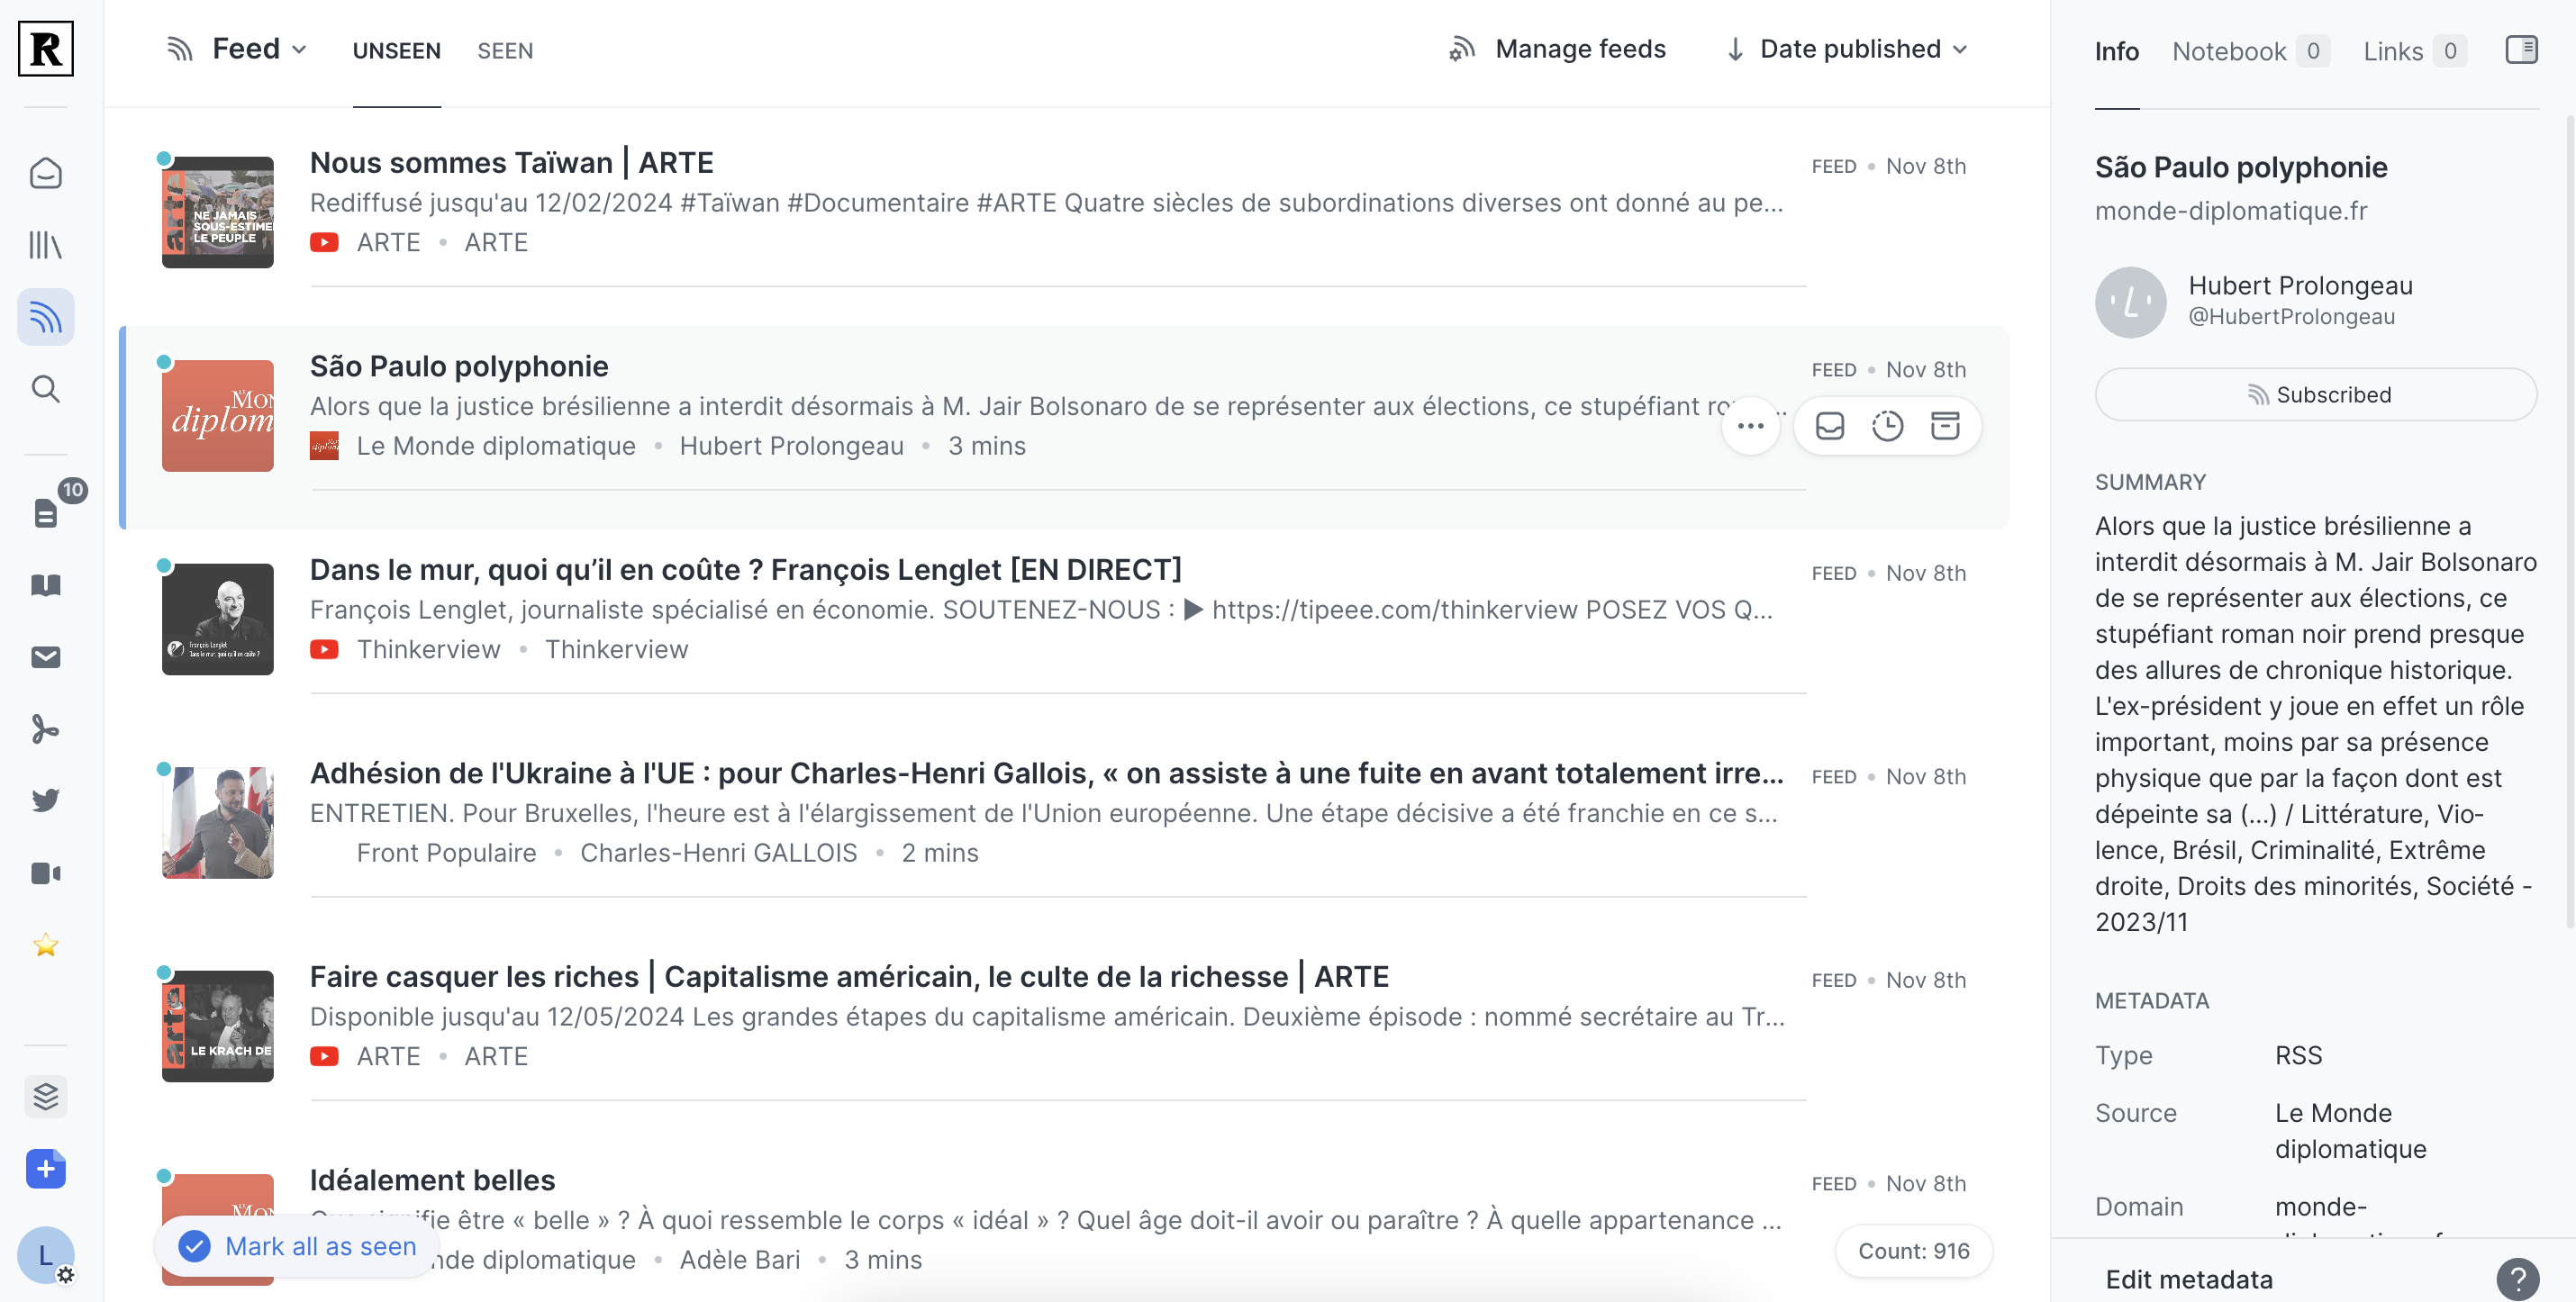Click the Later clock icon on São Paulo item

click(x=1887, y=426)
